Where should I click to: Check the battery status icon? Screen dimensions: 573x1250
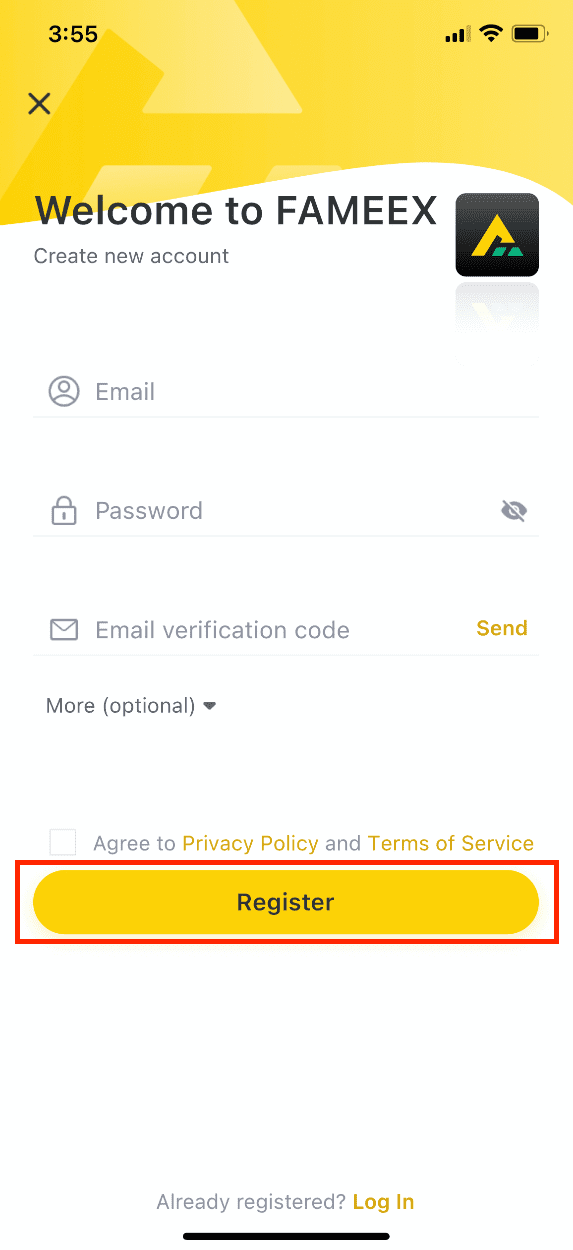point(528,34)
